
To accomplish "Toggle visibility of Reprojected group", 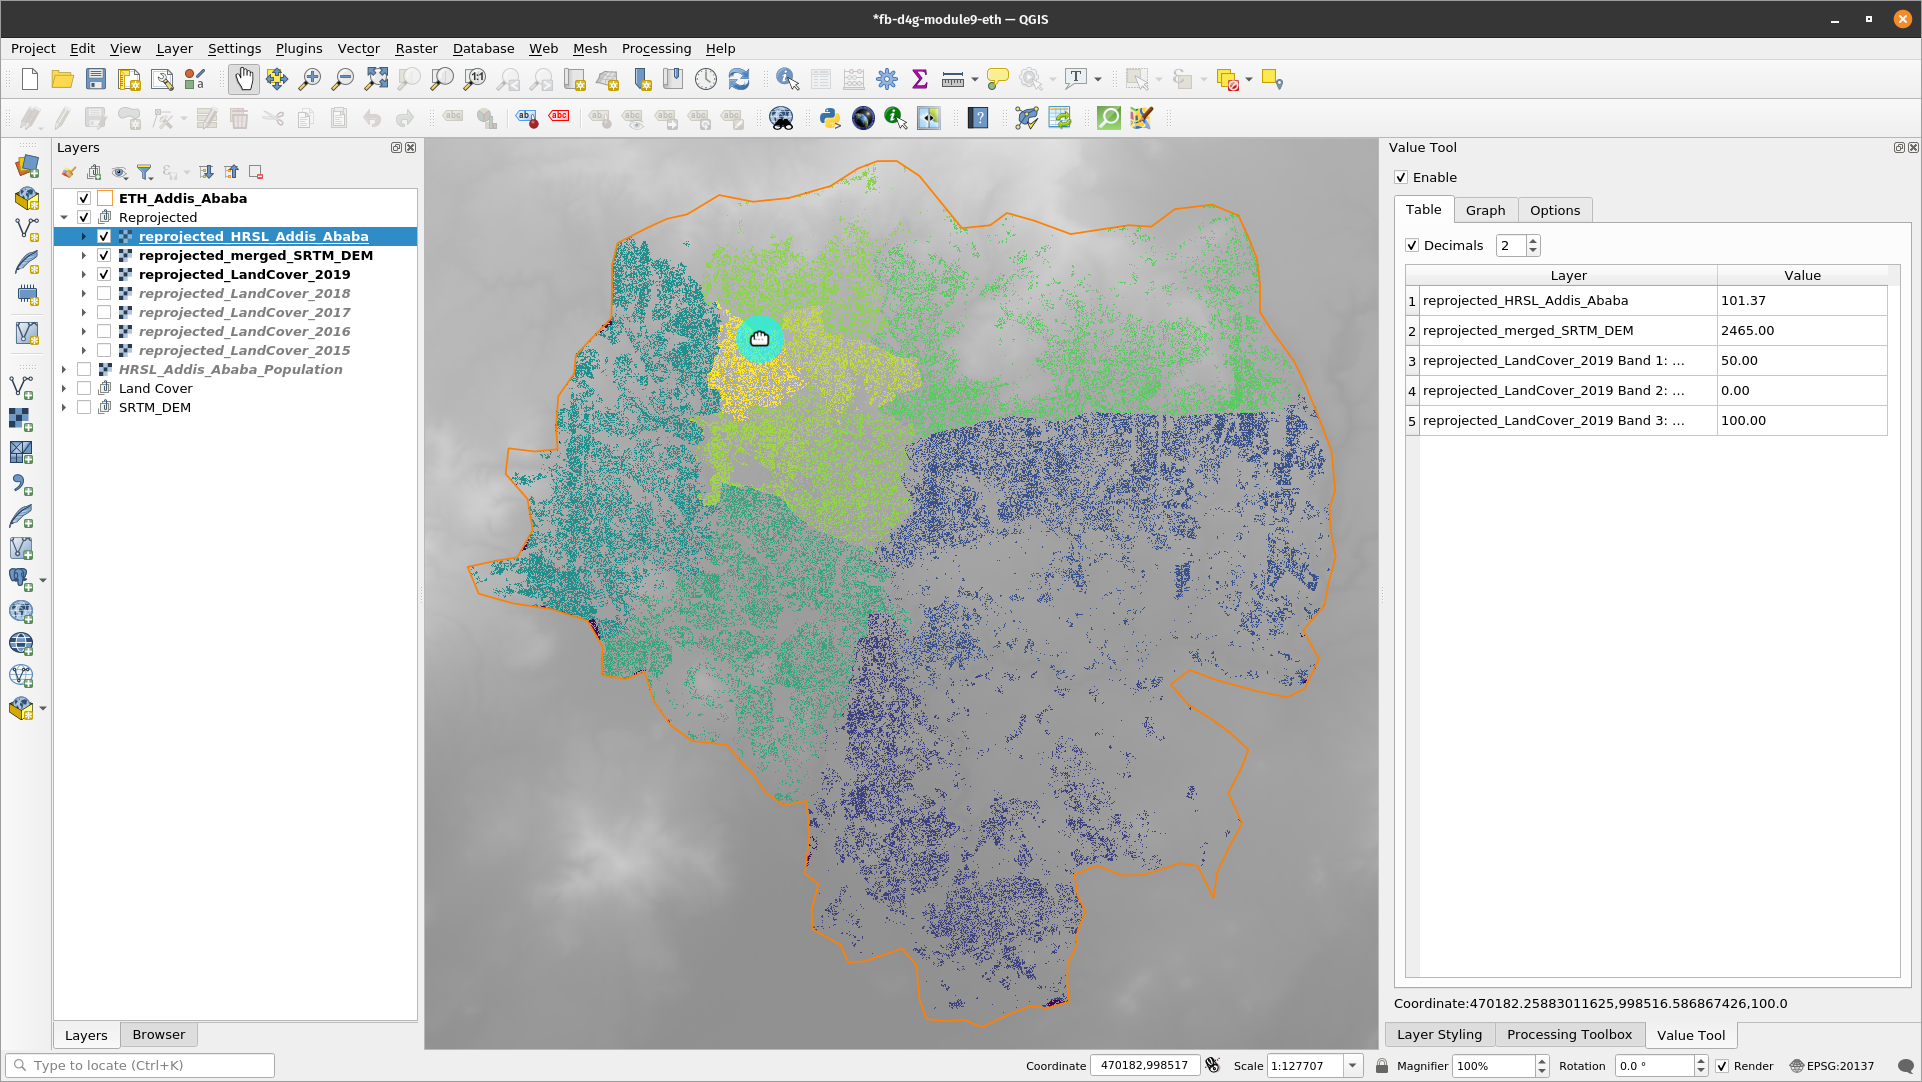I will (x=84, y=217).
